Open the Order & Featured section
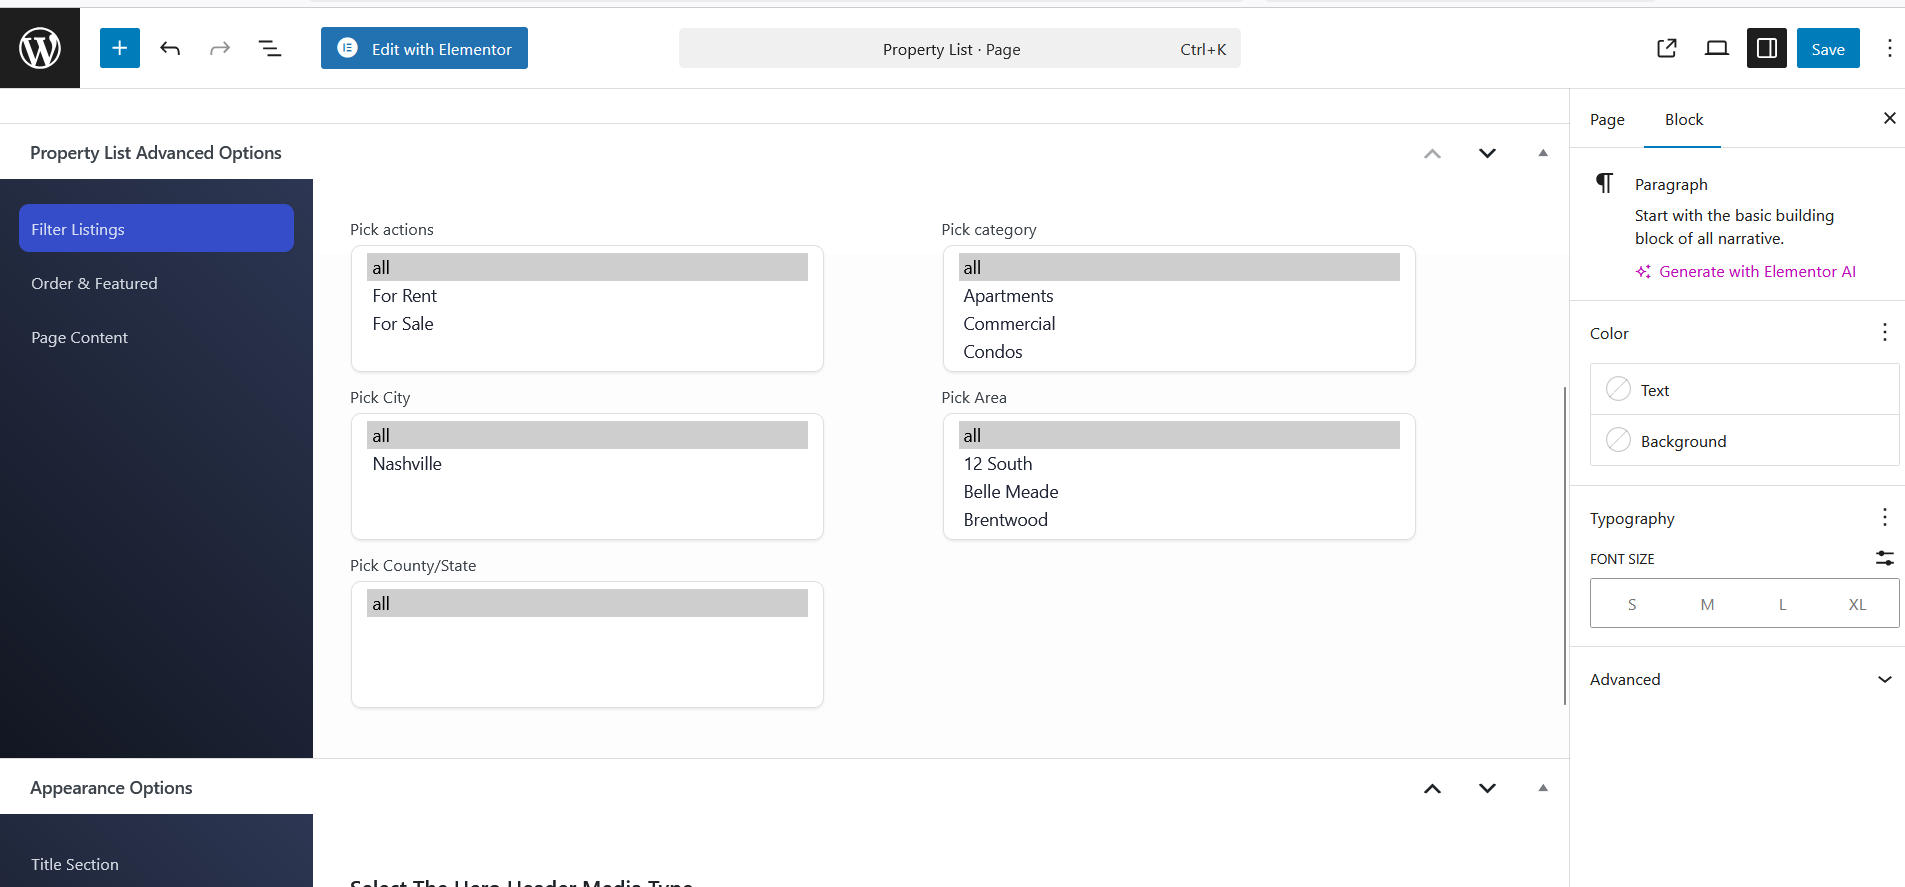This screenshot has width=1905, height=887. [x=94, y=284]
